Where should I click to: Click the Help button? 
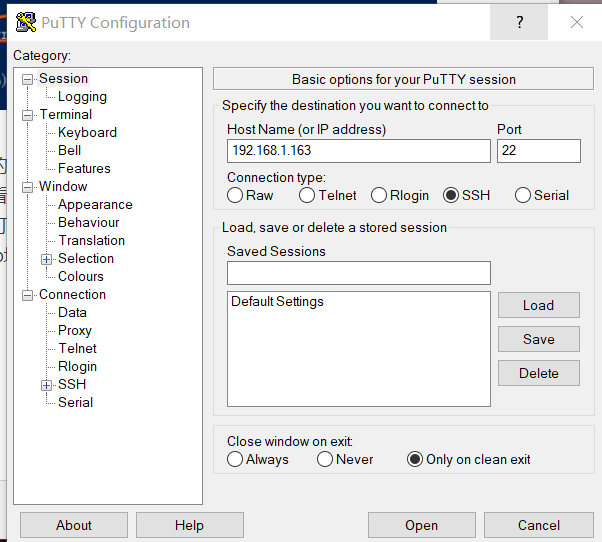pos(190,525)
